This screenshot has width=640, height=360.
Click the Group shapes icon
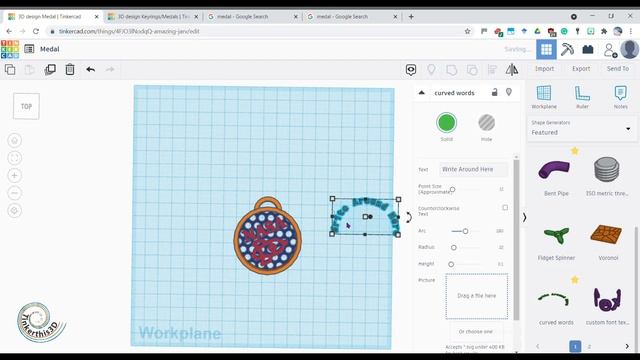point(451,70)
